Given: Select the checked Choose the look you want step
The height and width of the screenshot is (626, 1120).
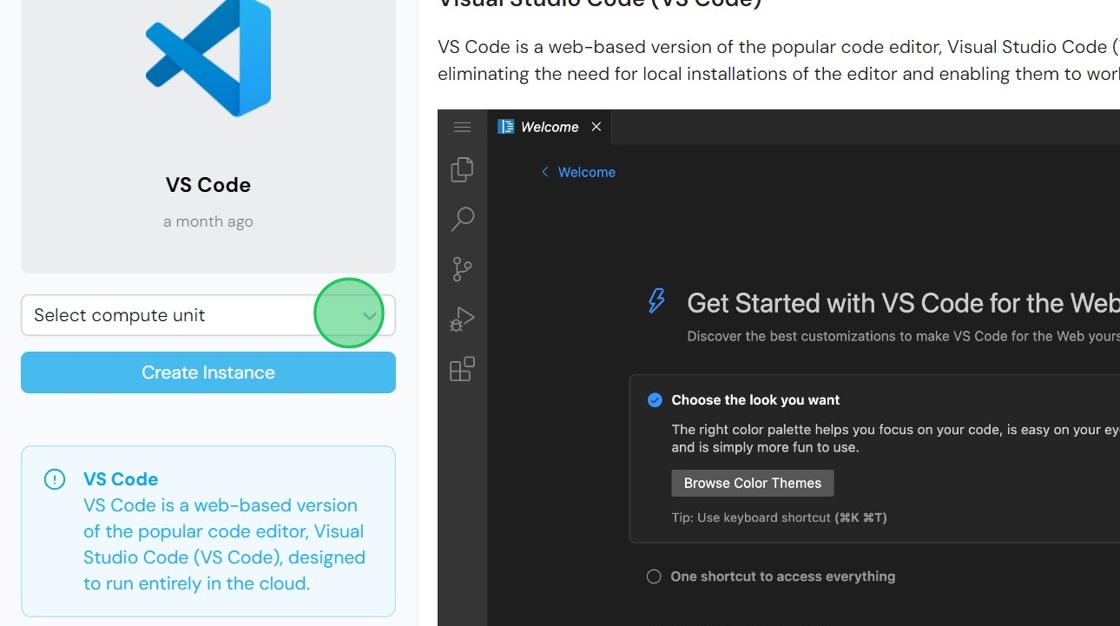Looking at the screenshot, I should [x=755, y=400].
